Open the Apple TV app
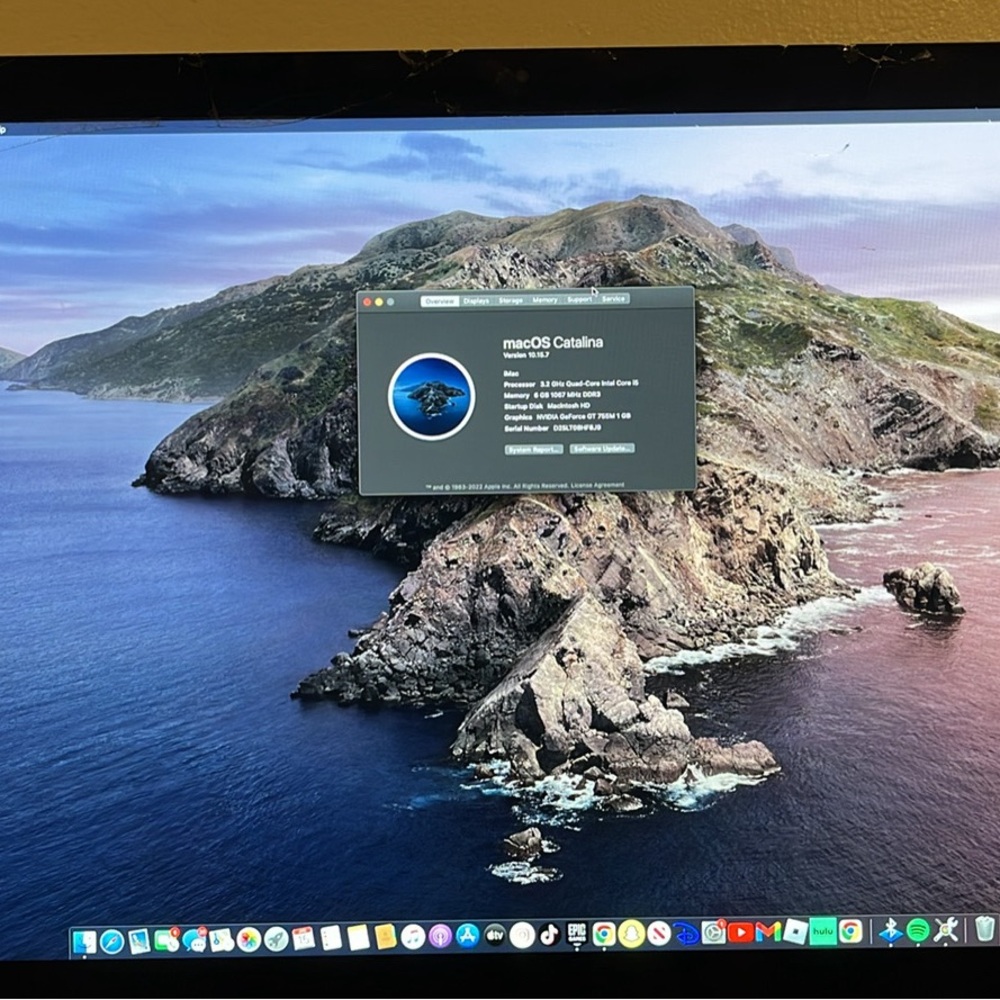The height and width of the screenshot is (1000, 1000). 495,936
